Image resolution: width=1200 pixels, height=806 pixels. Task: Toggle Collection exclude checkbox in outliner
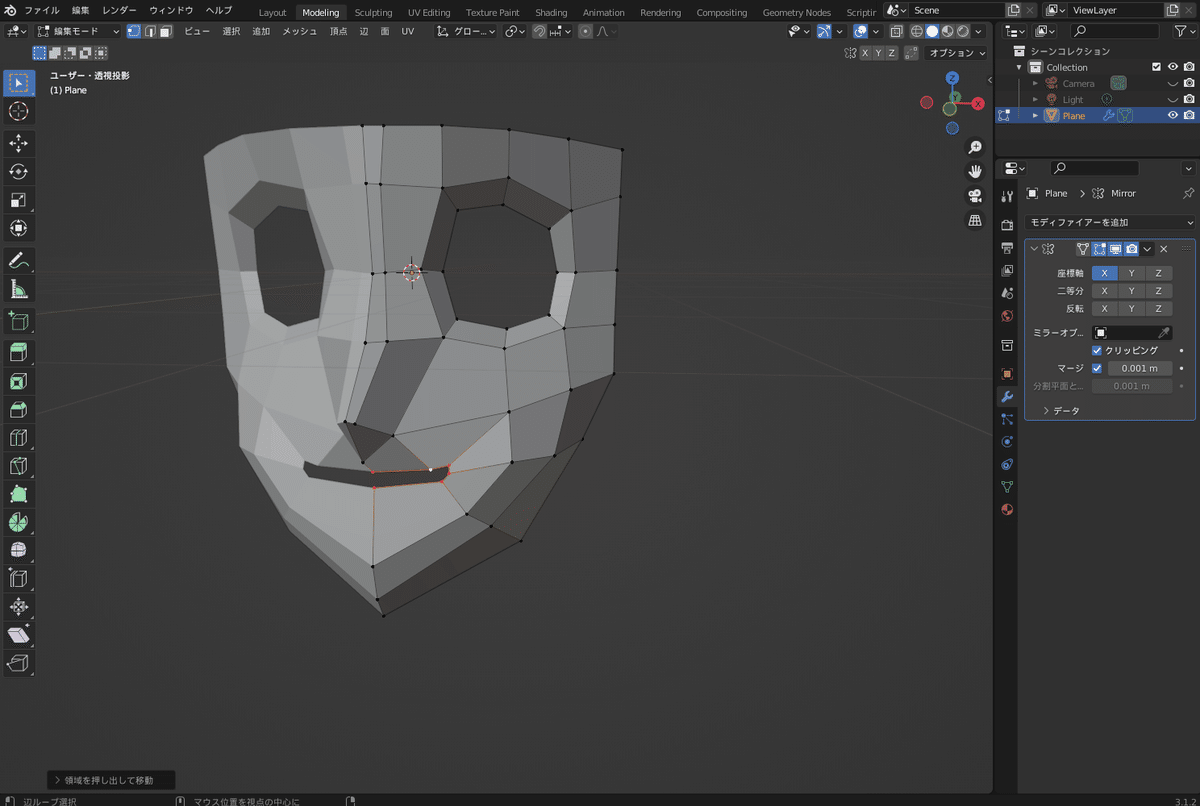(1157, 67)
